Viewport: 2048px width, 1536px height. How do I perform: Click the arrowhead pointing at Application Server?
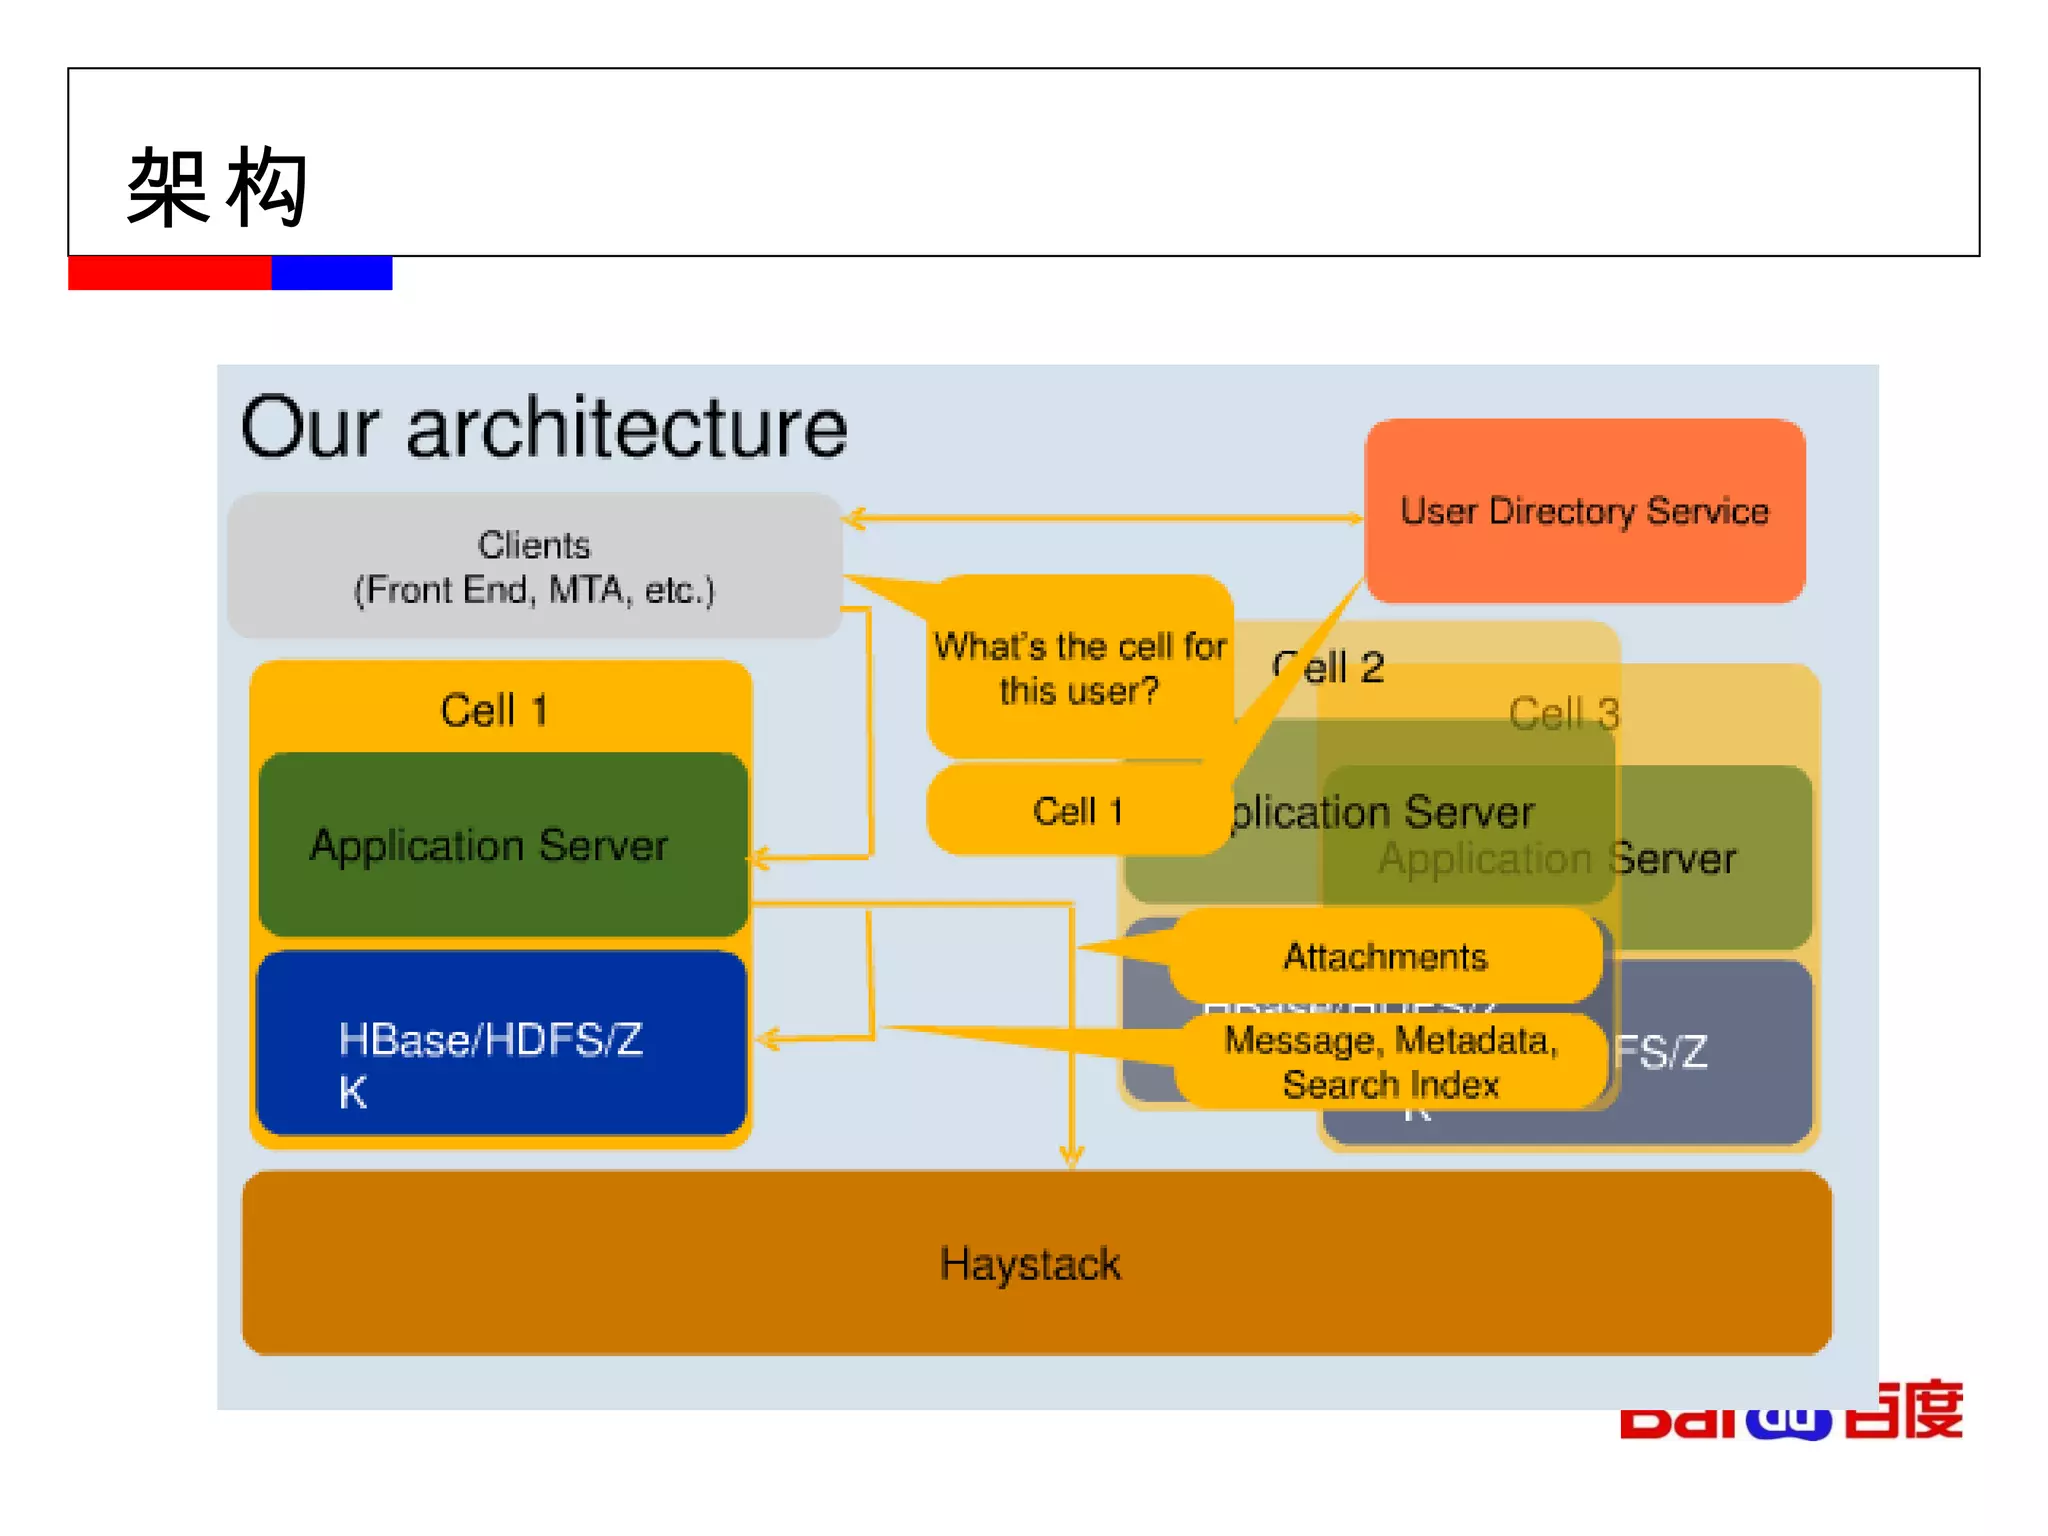760,858
